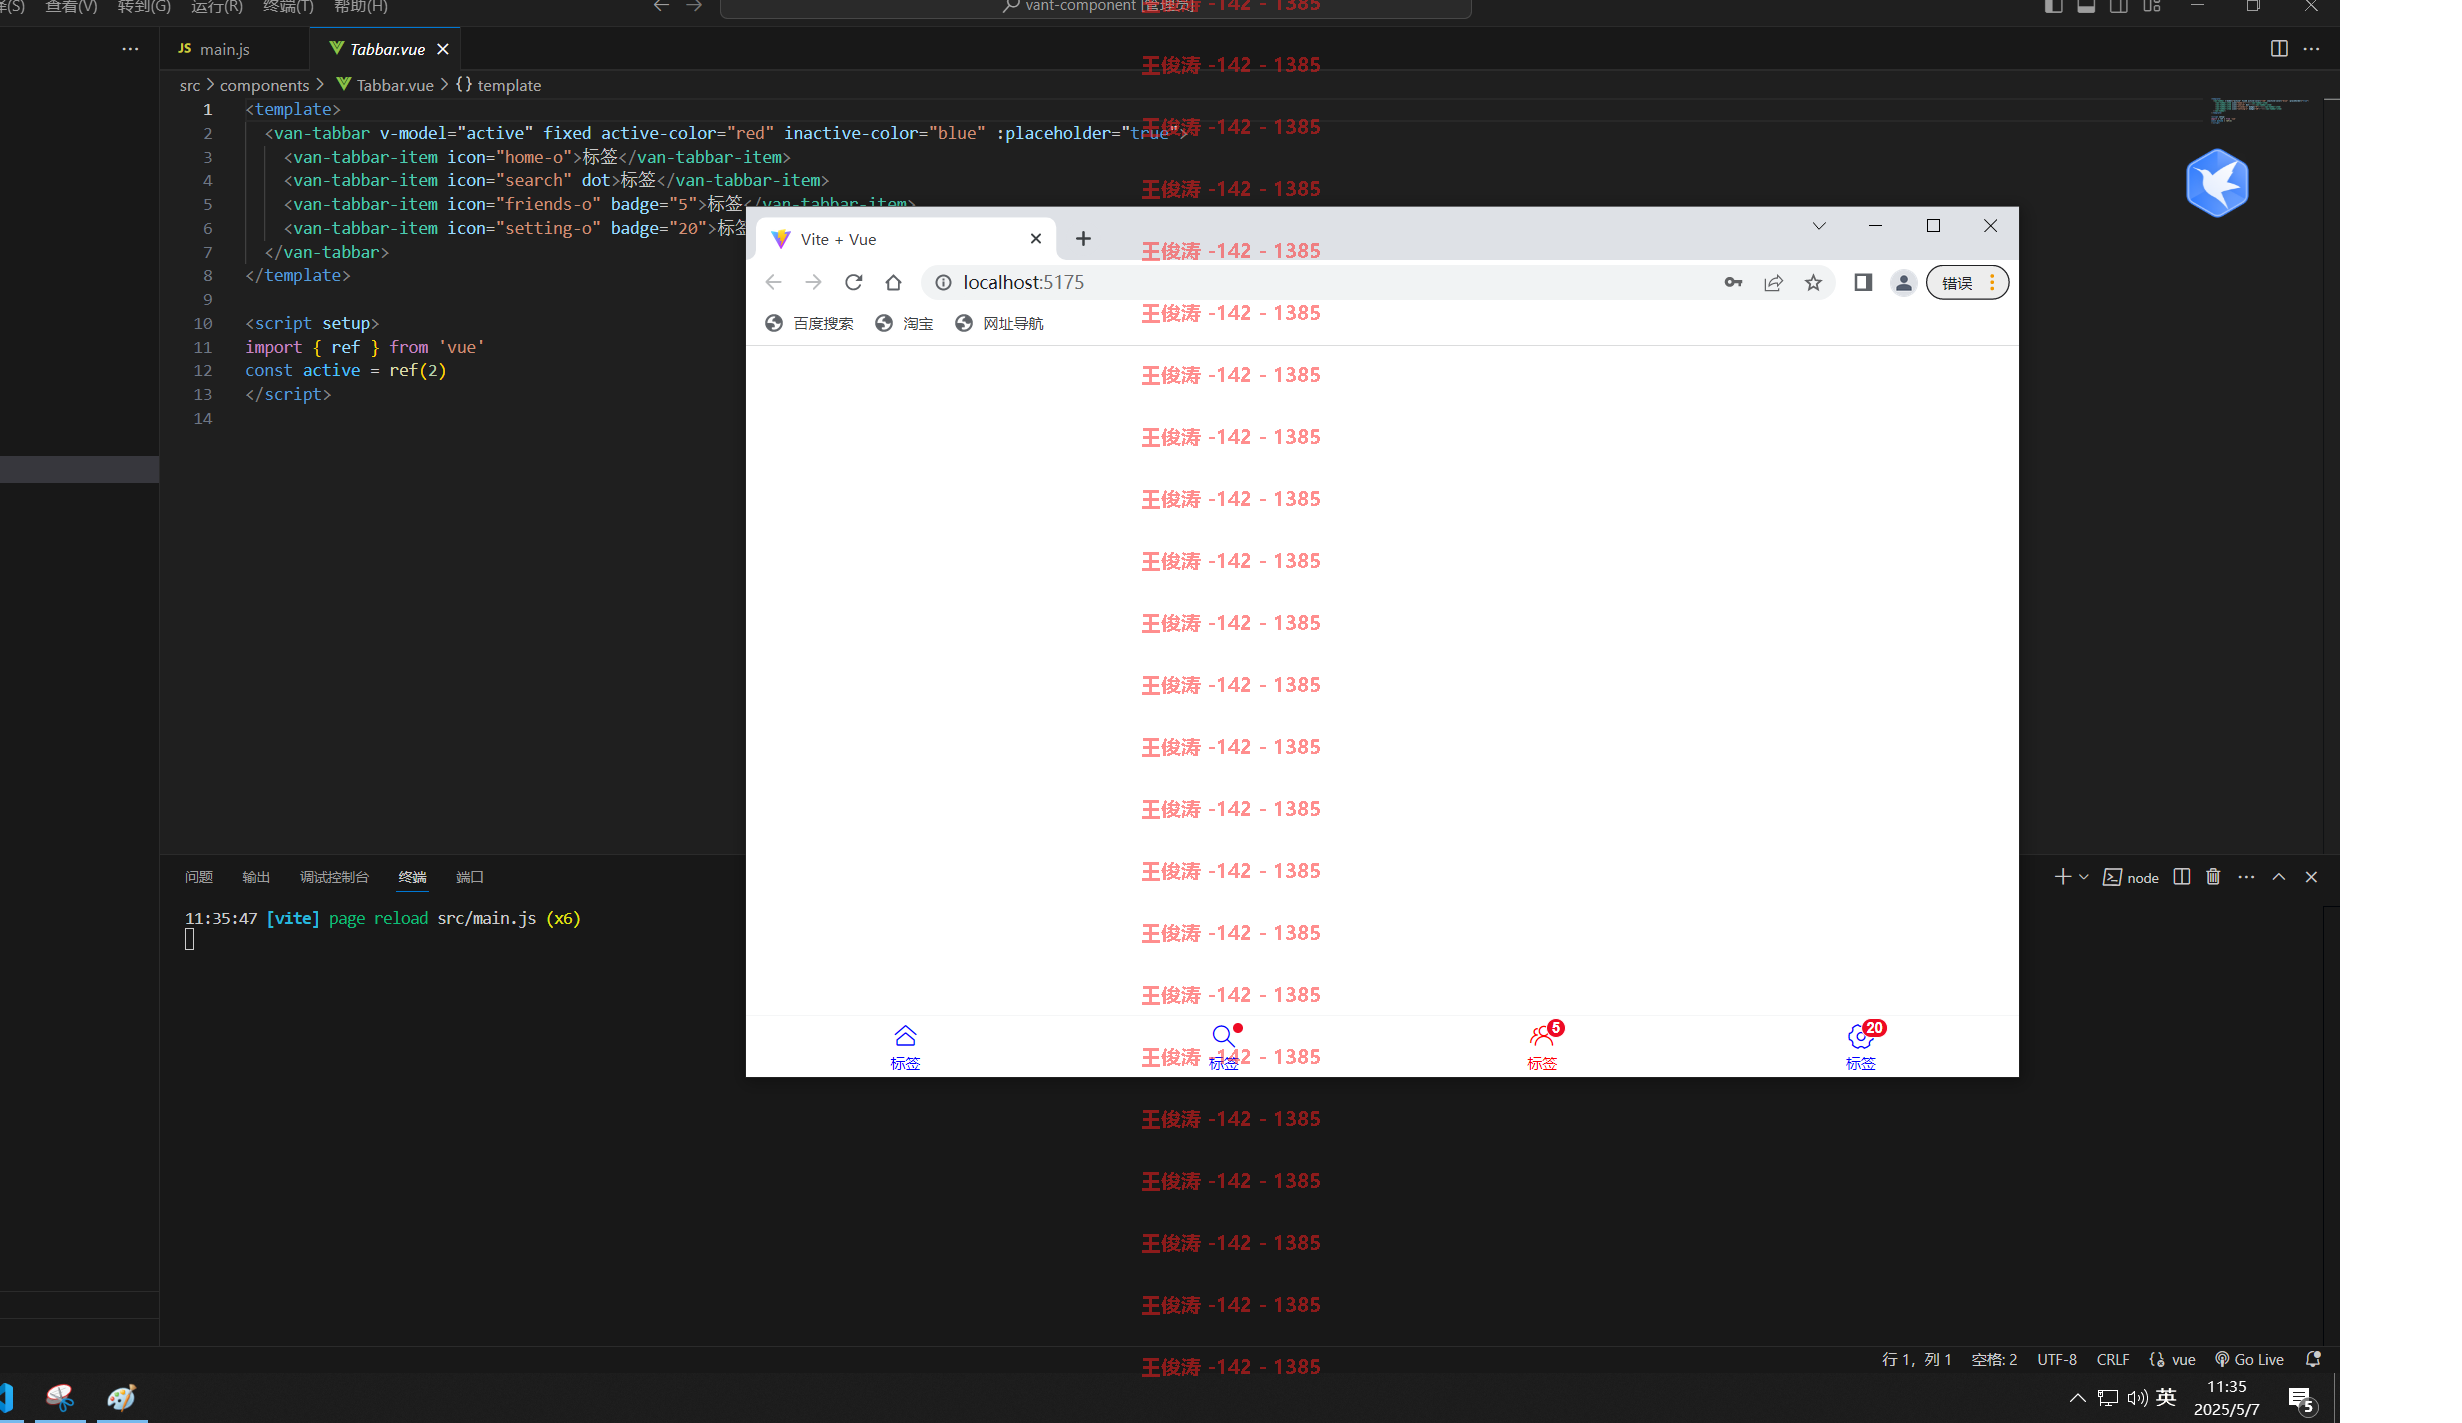Open settings tabbar item with badge 20

tap(1861, 1046)
